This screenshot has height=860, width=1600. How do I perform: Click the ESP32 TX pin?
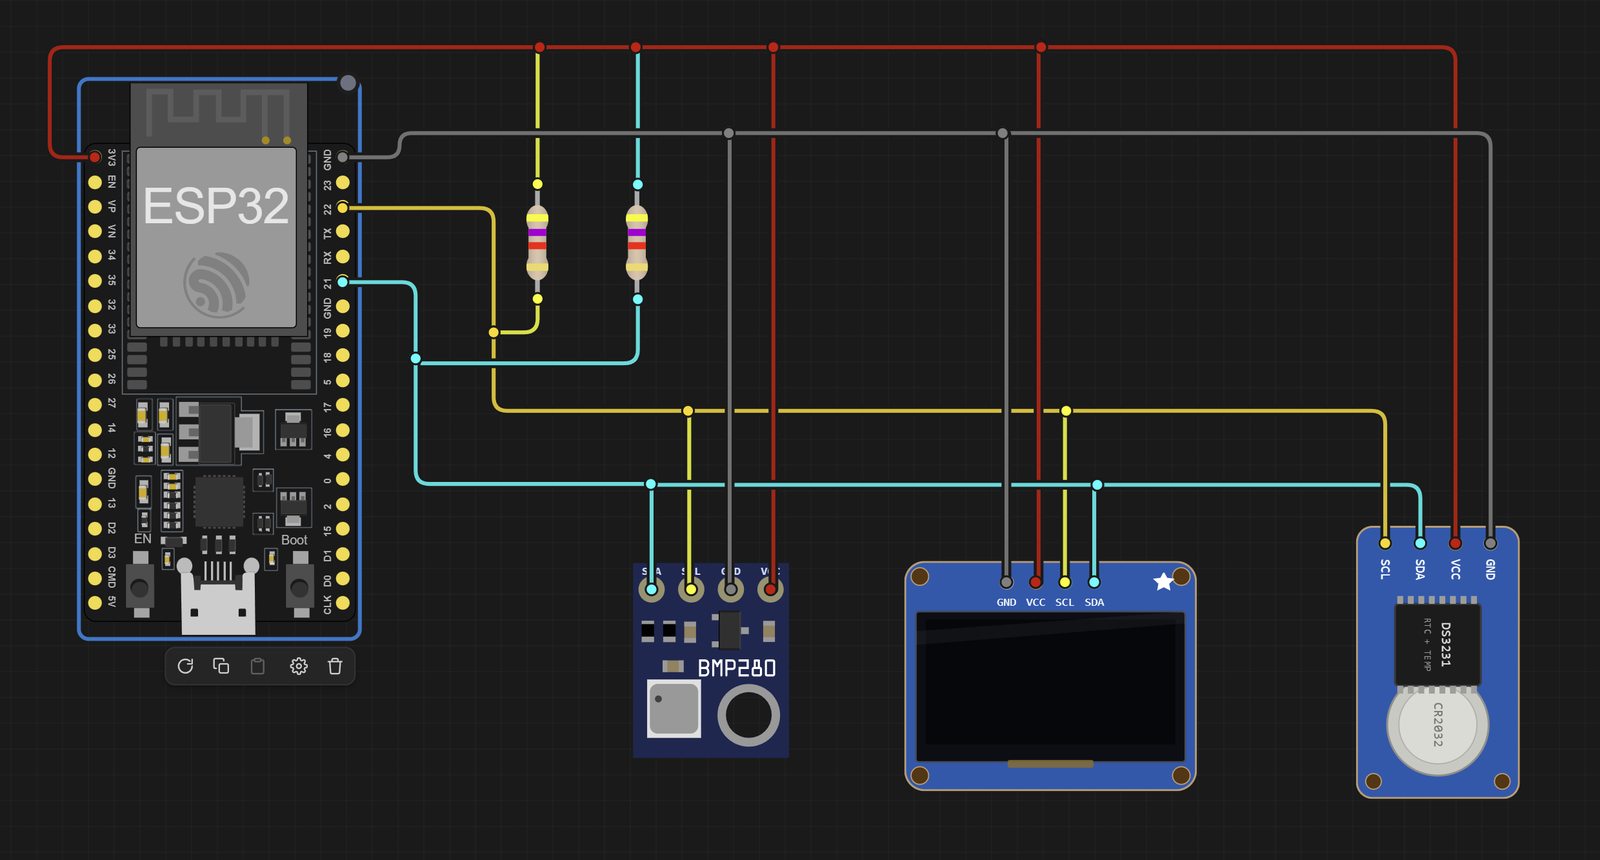[343, 231]
